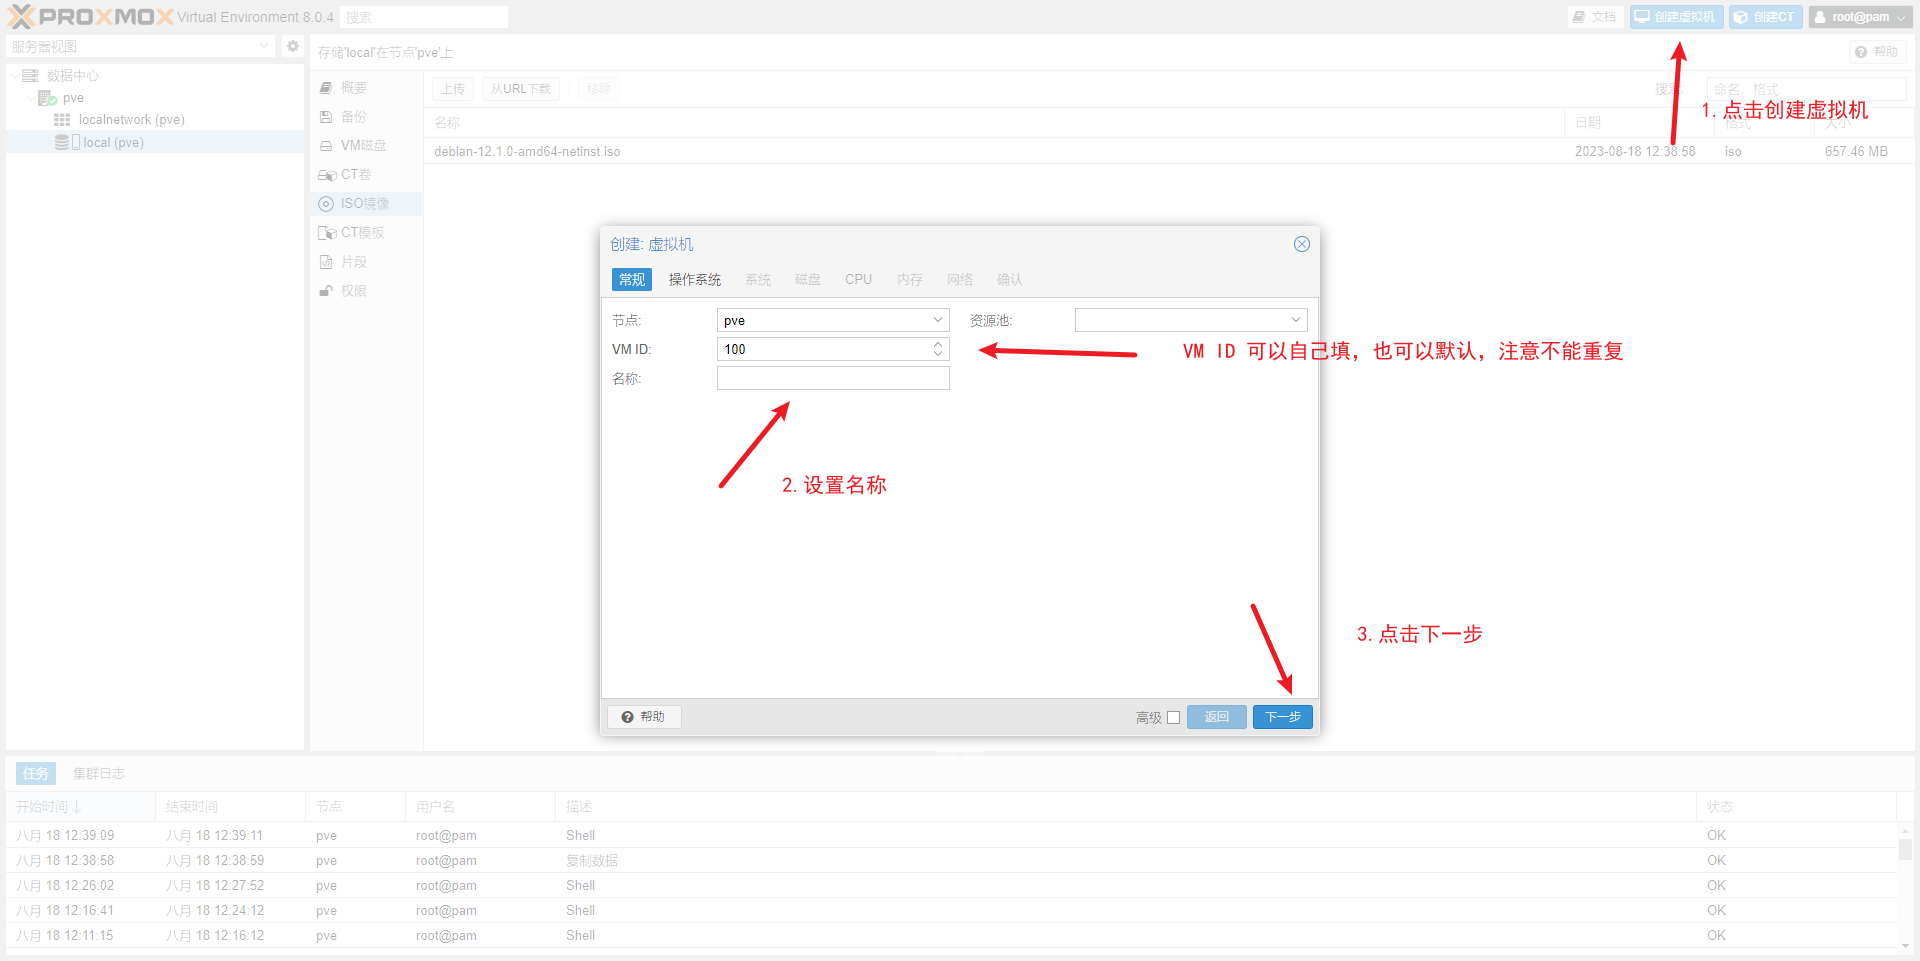Click the gear icon beside server view selector
Viewport: 1920px width, 961px height.
click(x=292, y=46)
